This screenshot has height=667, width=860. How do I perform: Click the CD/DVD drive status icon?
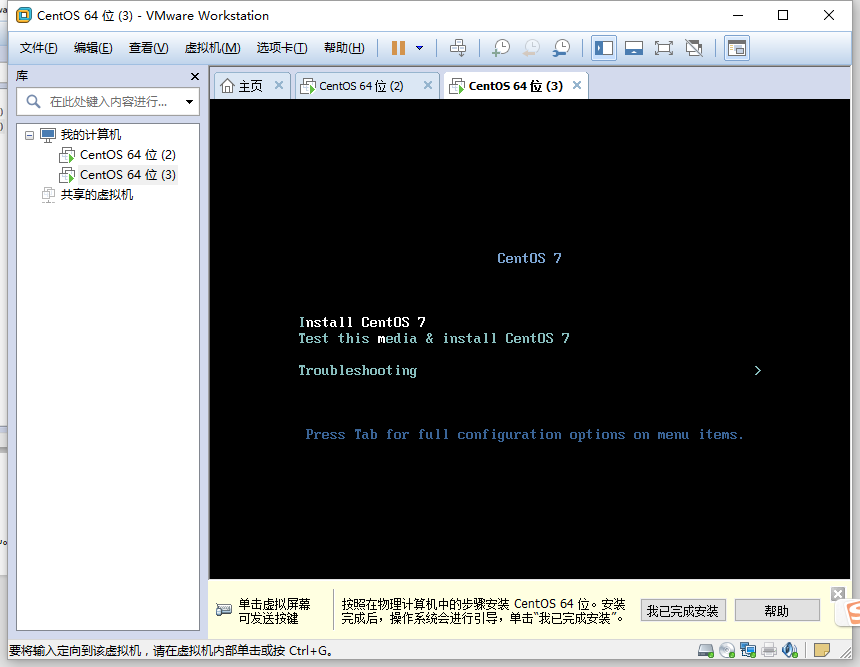click(727, 650)
